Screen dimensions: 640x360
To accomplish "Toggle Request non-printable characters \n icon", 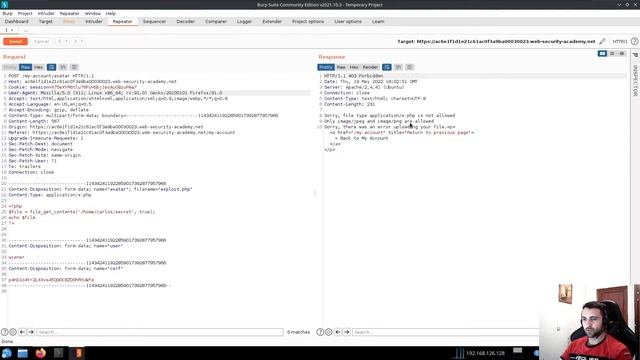I will coord(63,67).
